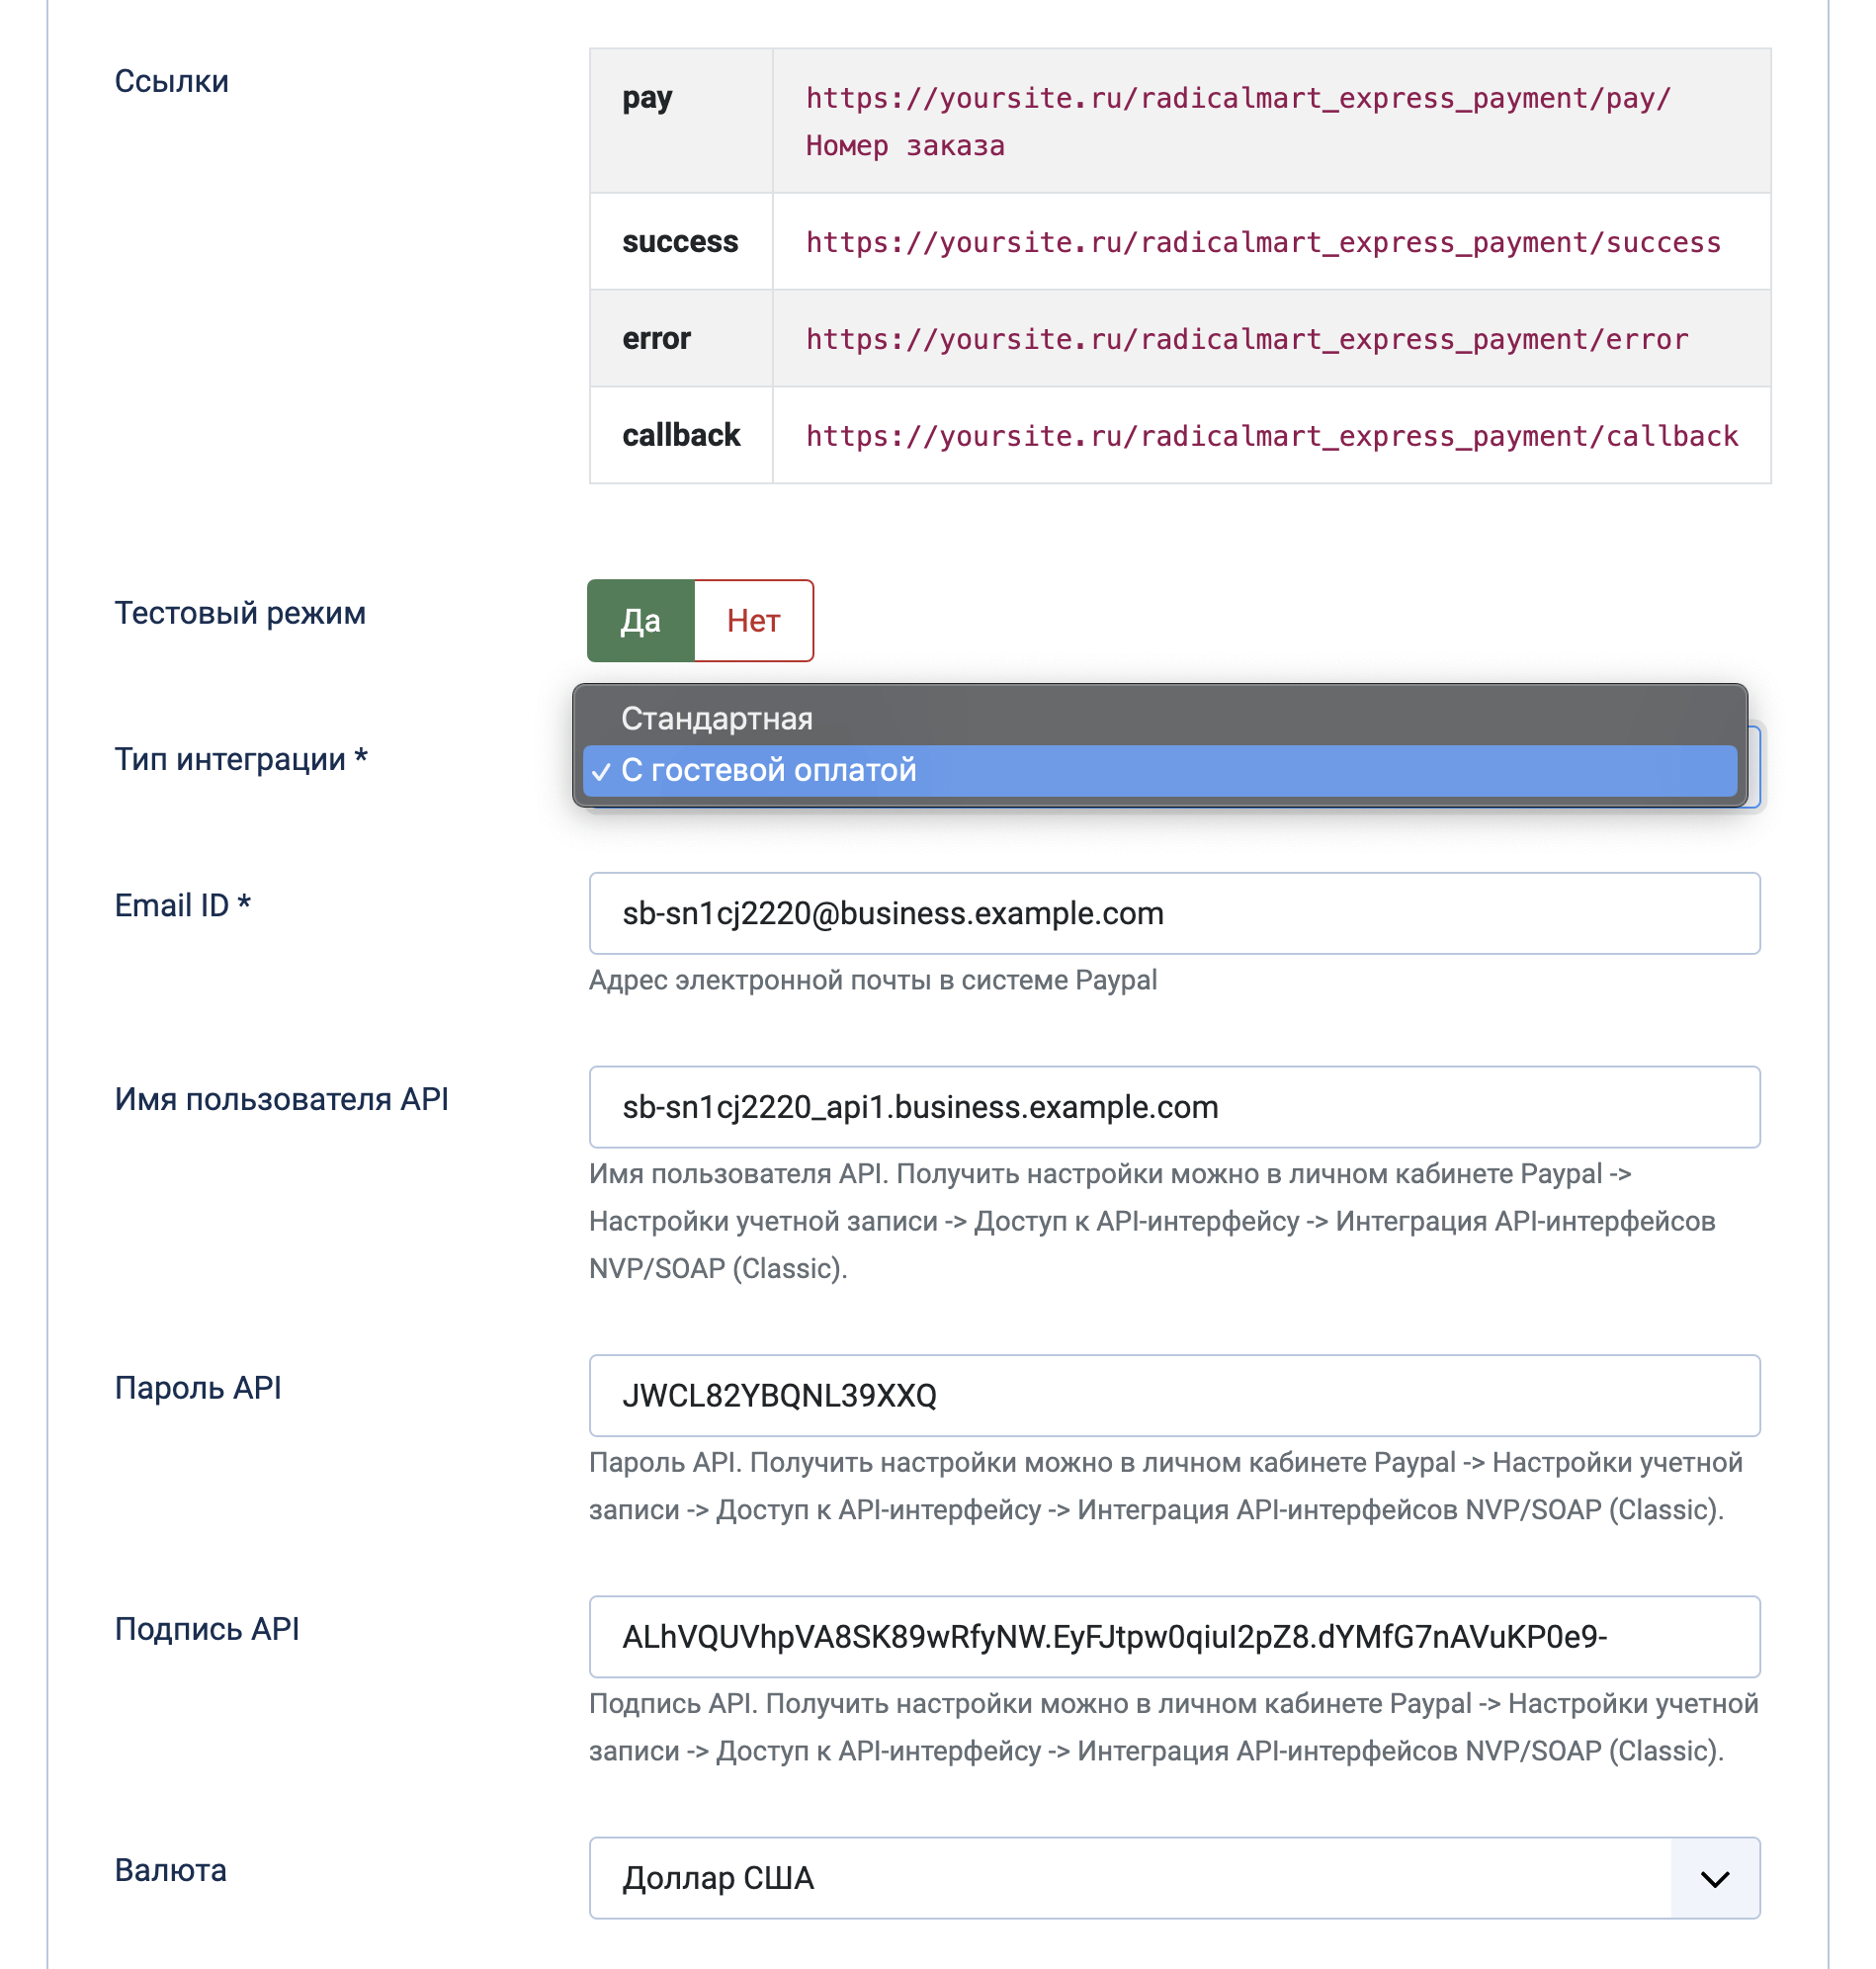Click into the Пароль API field
This screenshot has width=1876, height=1969.
pyautogui.click(x=1173, y=1396)
